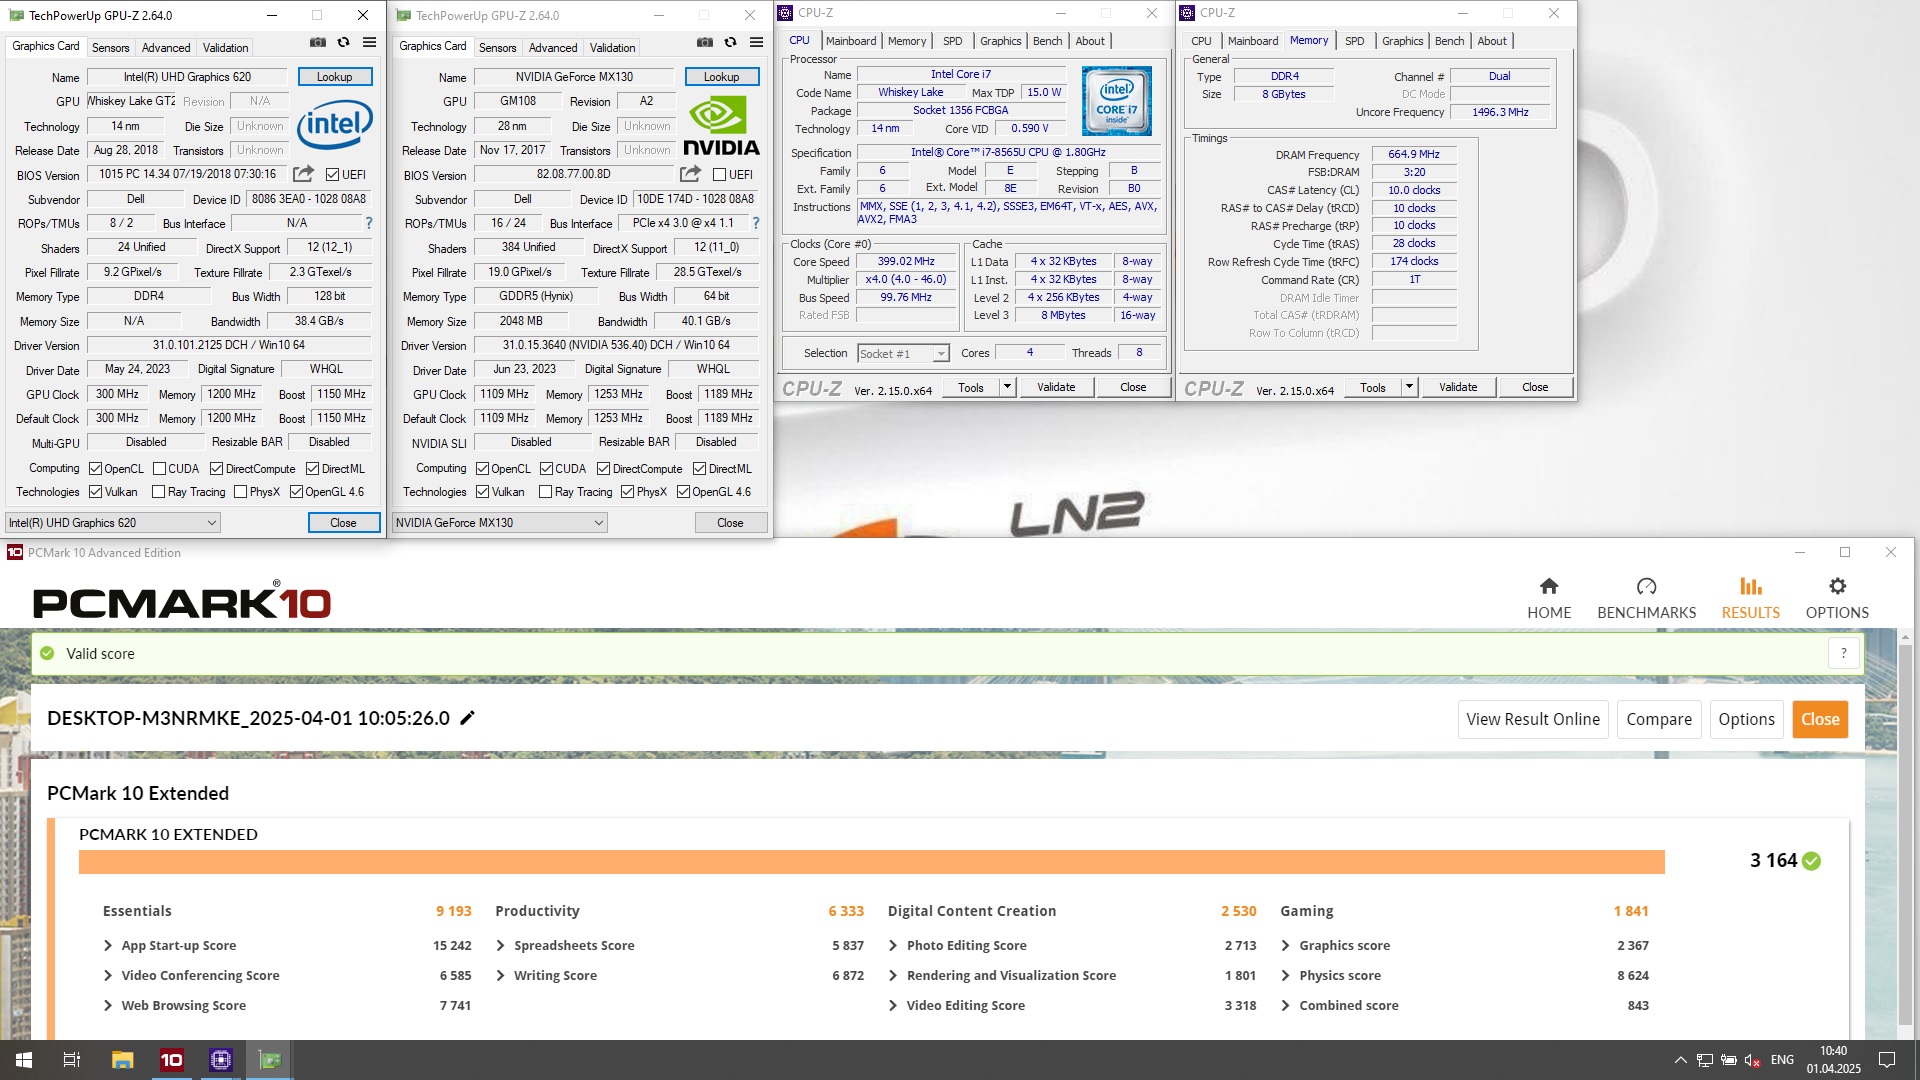Click pencil icon to rename result
Image resolution: width=1920 pixels, height=1080 pixels.
(x=467, y=718)
